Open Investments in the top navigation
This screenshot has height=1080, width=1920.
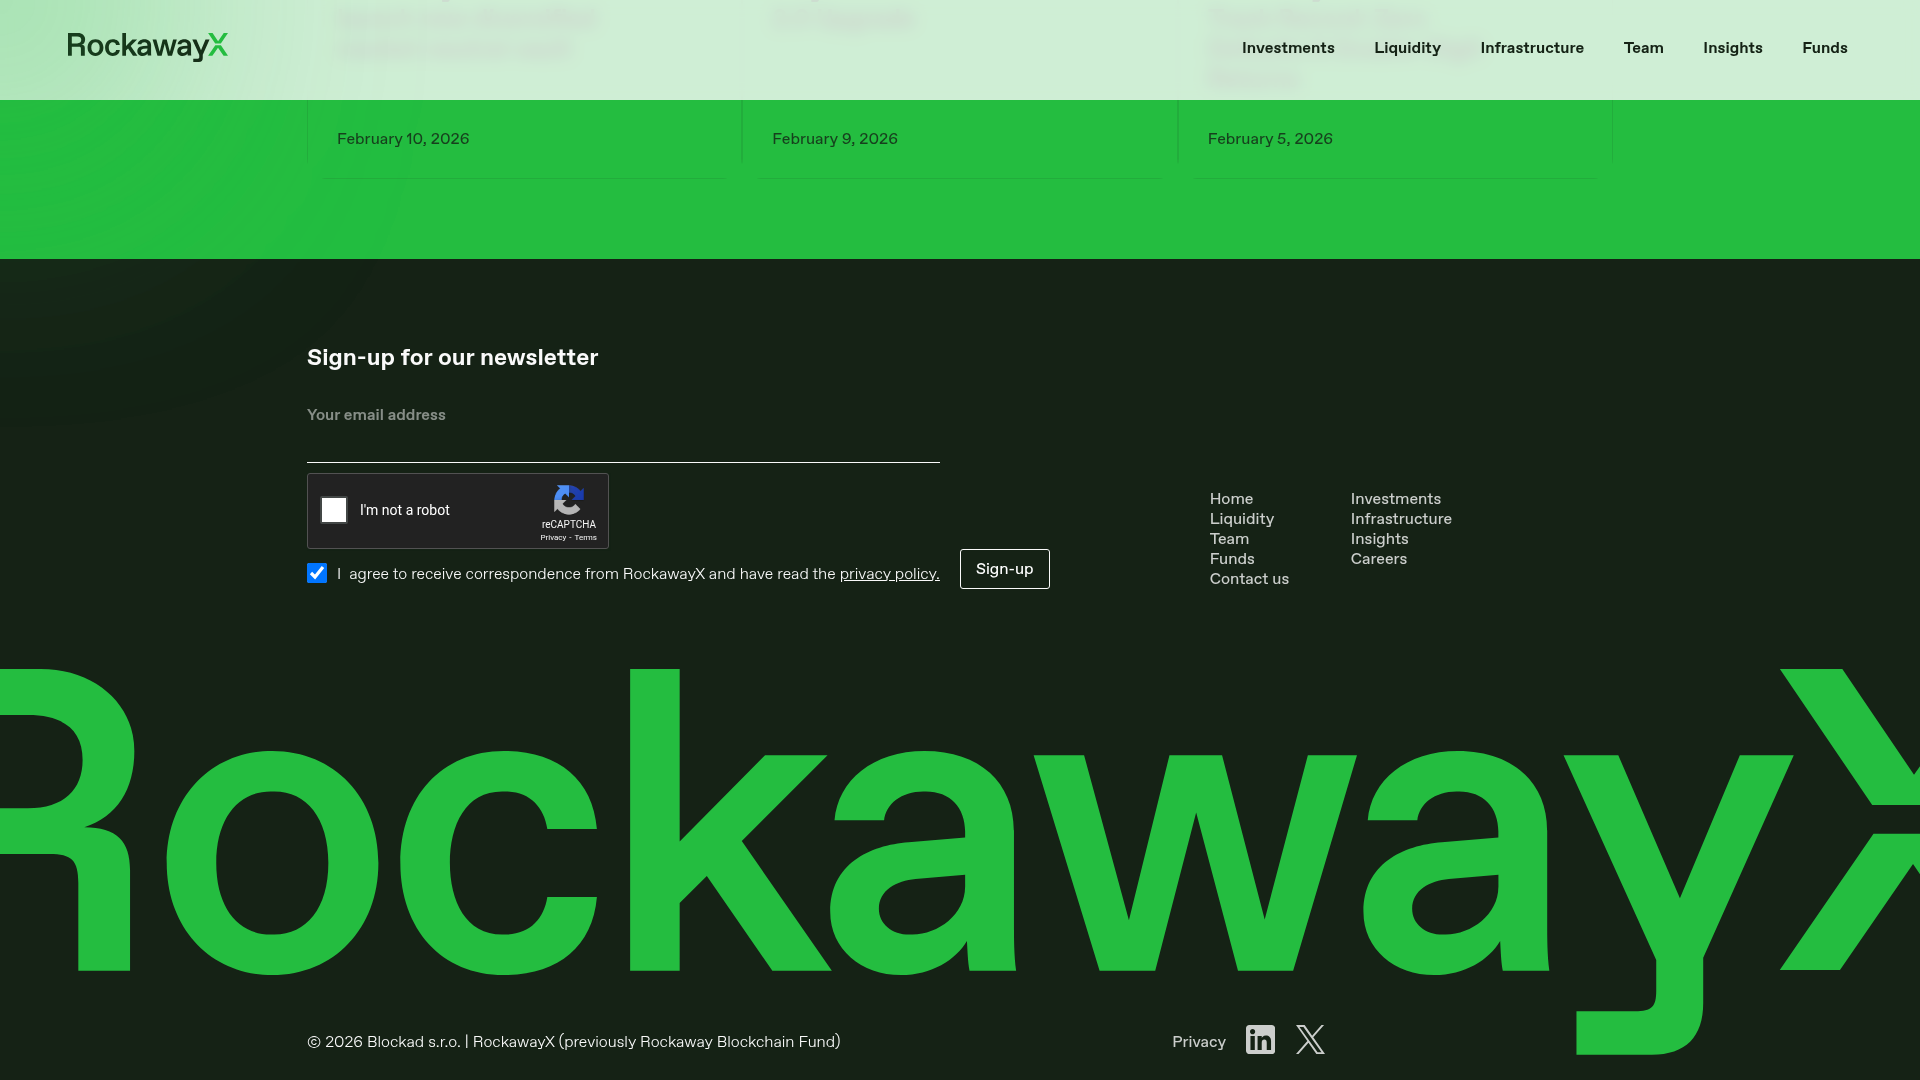point(1288,48)
